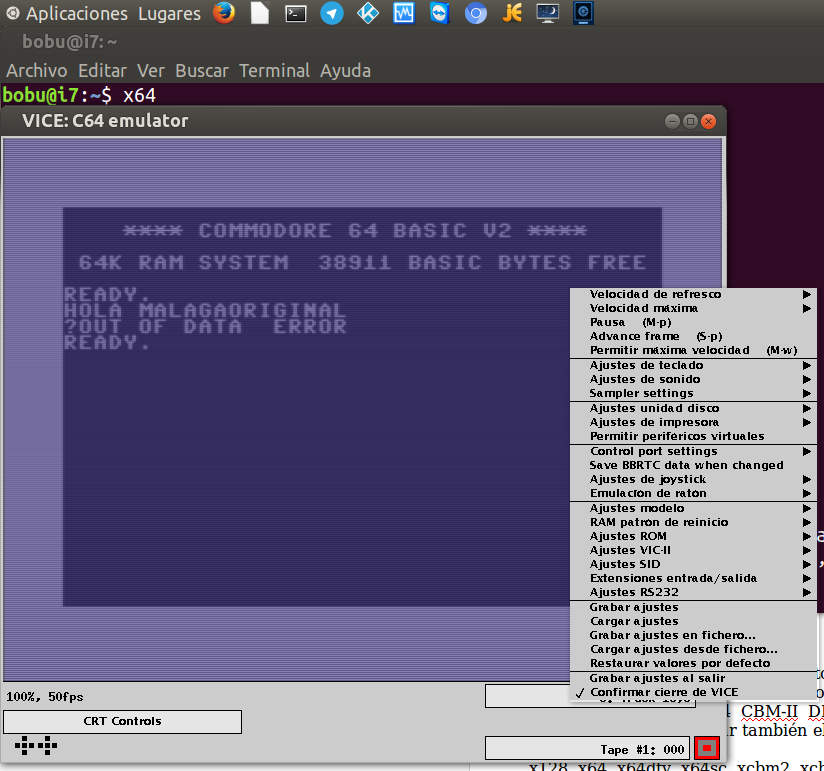
Task: Expand Ajustes de joystick submenu
Action: point(693,479)
